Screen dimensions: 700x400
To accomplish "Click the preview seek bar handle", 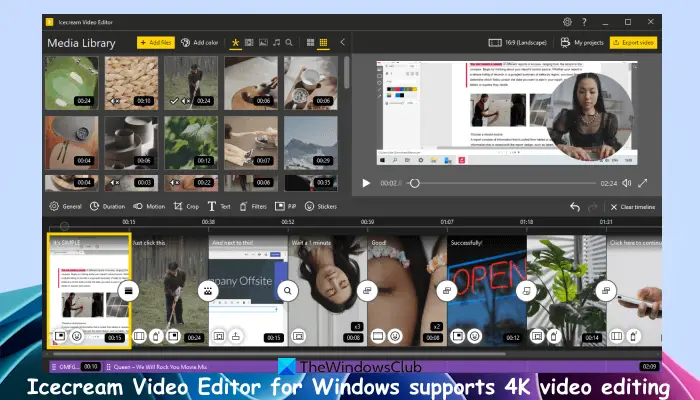I will click(415, 183).
